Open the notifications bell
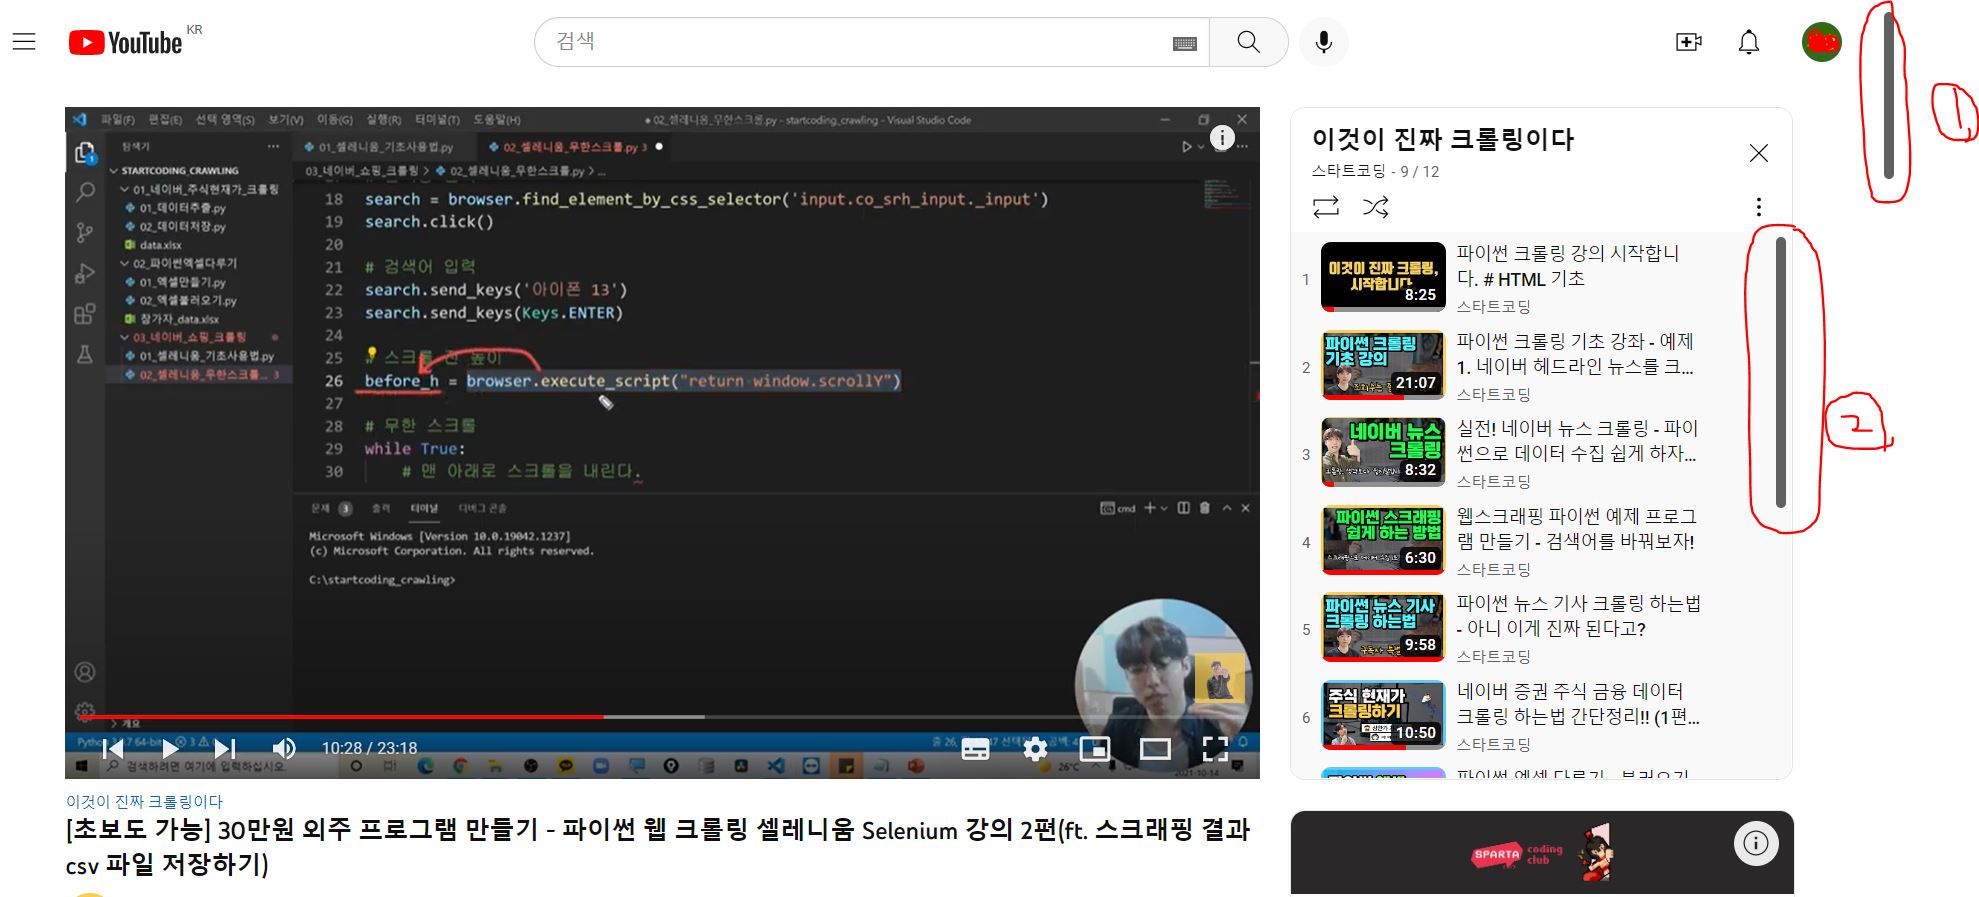 click(1749, 42)
